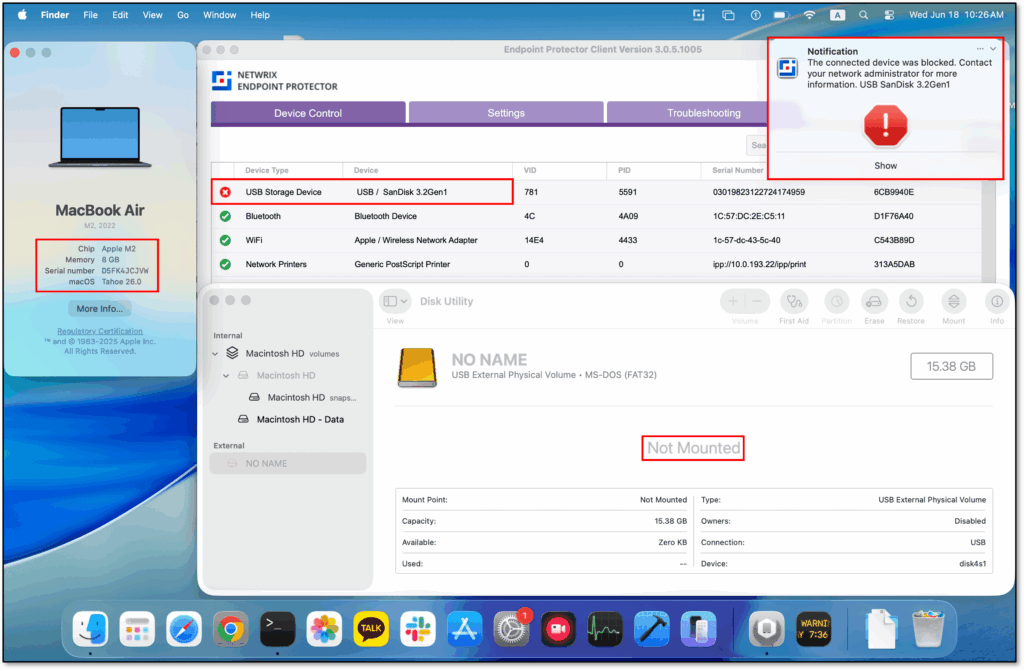The height and width of the screenshot is (670, 1024).
Task: Click the More Info... button
Action: (x=99, y=309)
